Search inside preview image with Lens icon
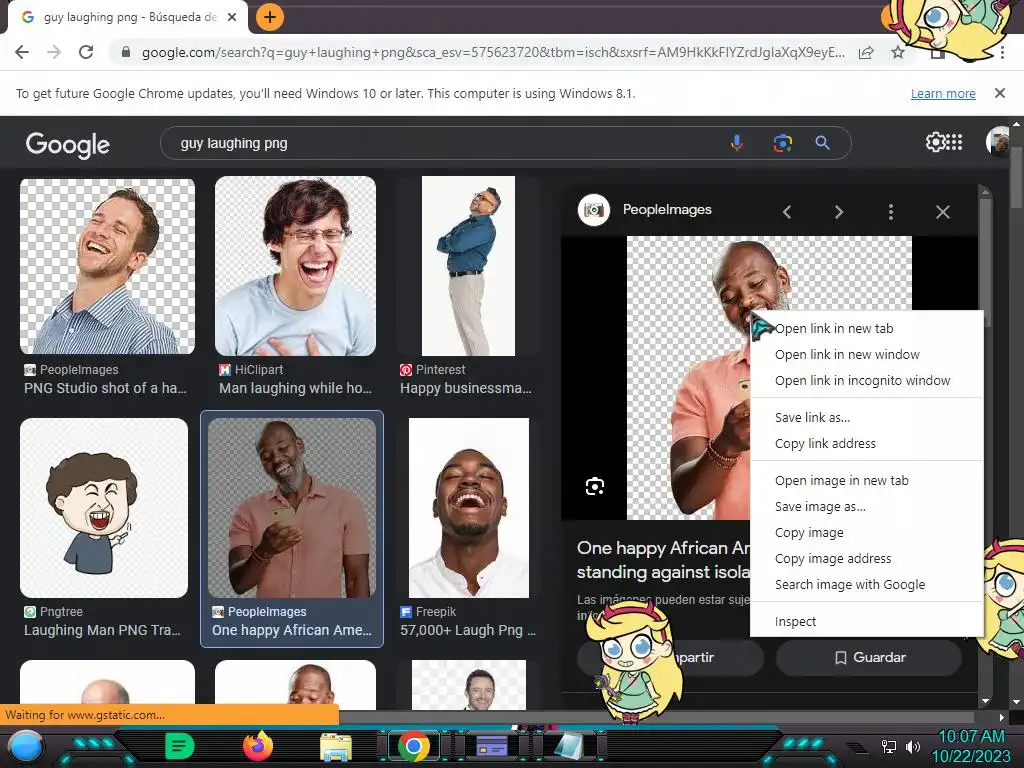The image size is (1024, 768). point(595,487)
